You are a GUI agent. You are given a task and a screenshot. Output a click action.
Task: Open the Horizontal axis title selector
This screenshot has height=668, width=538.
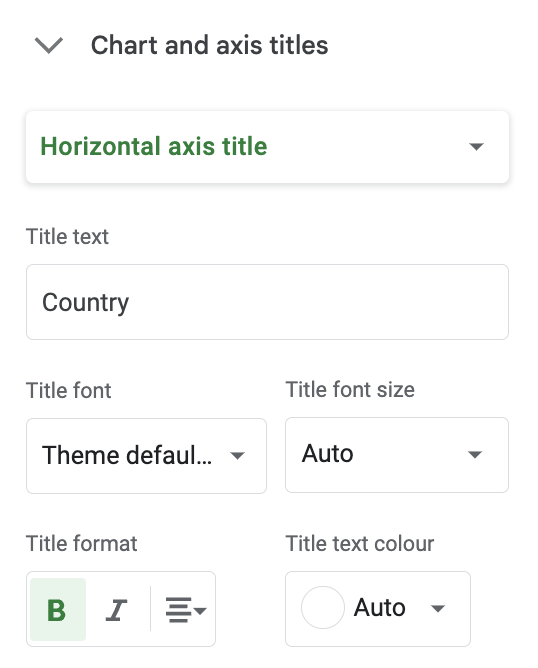coord(267,147)
